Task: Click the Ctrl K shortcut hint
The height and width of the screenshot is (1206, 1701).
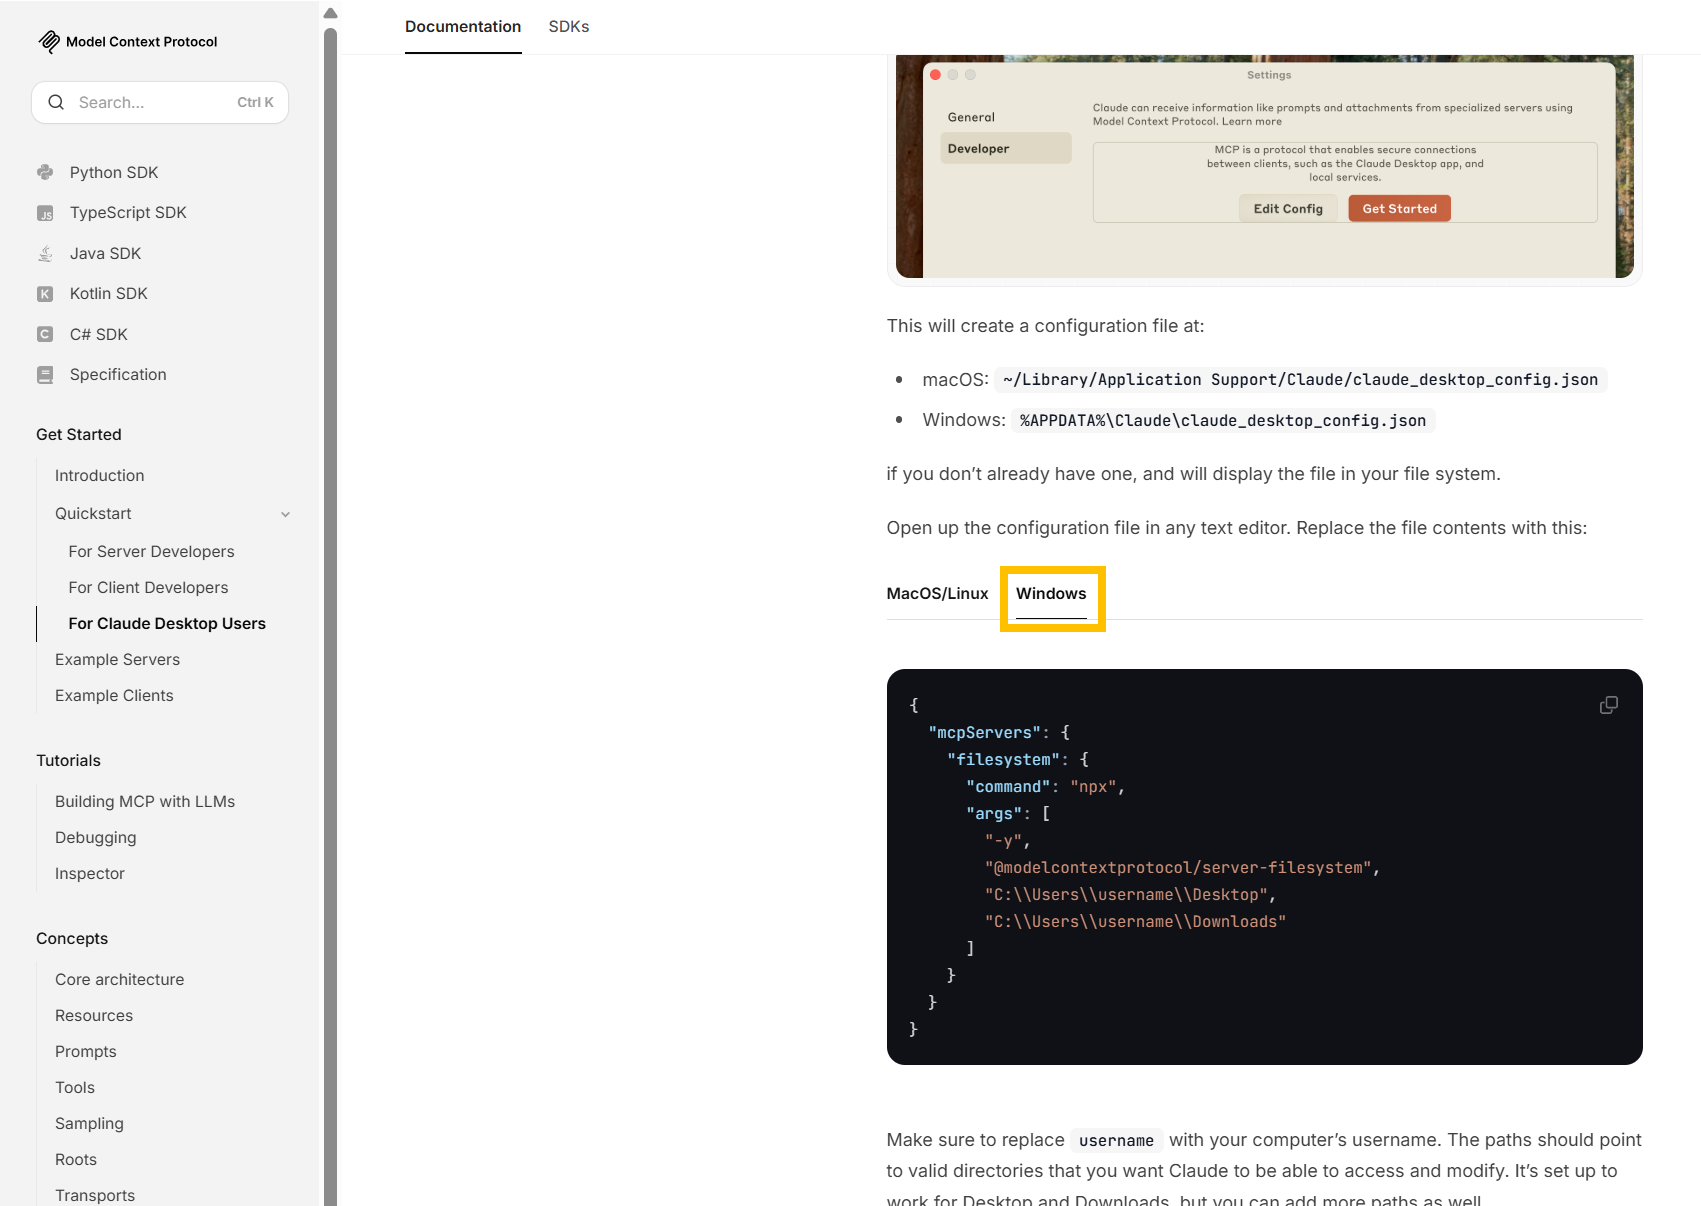Action: (255, 103)
